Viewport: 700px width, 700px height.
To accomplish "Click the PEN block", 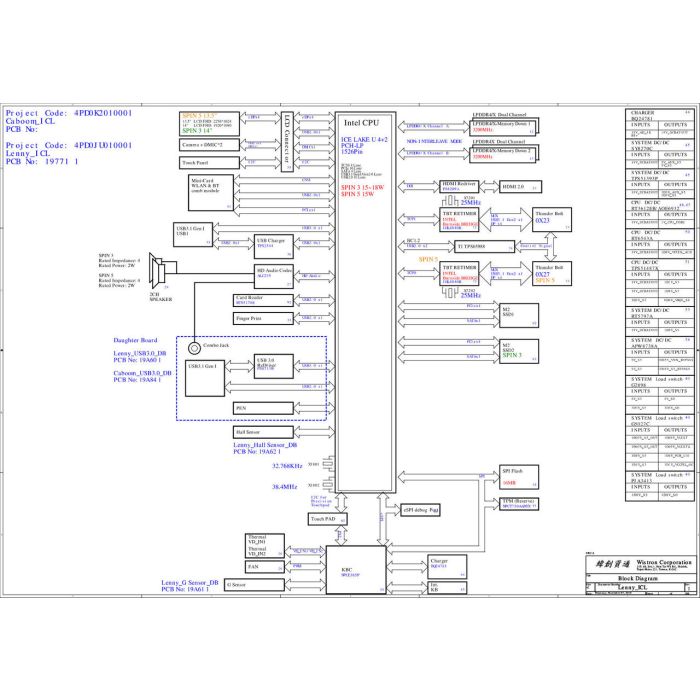I will pyautogui.click(x=263, y=408).
